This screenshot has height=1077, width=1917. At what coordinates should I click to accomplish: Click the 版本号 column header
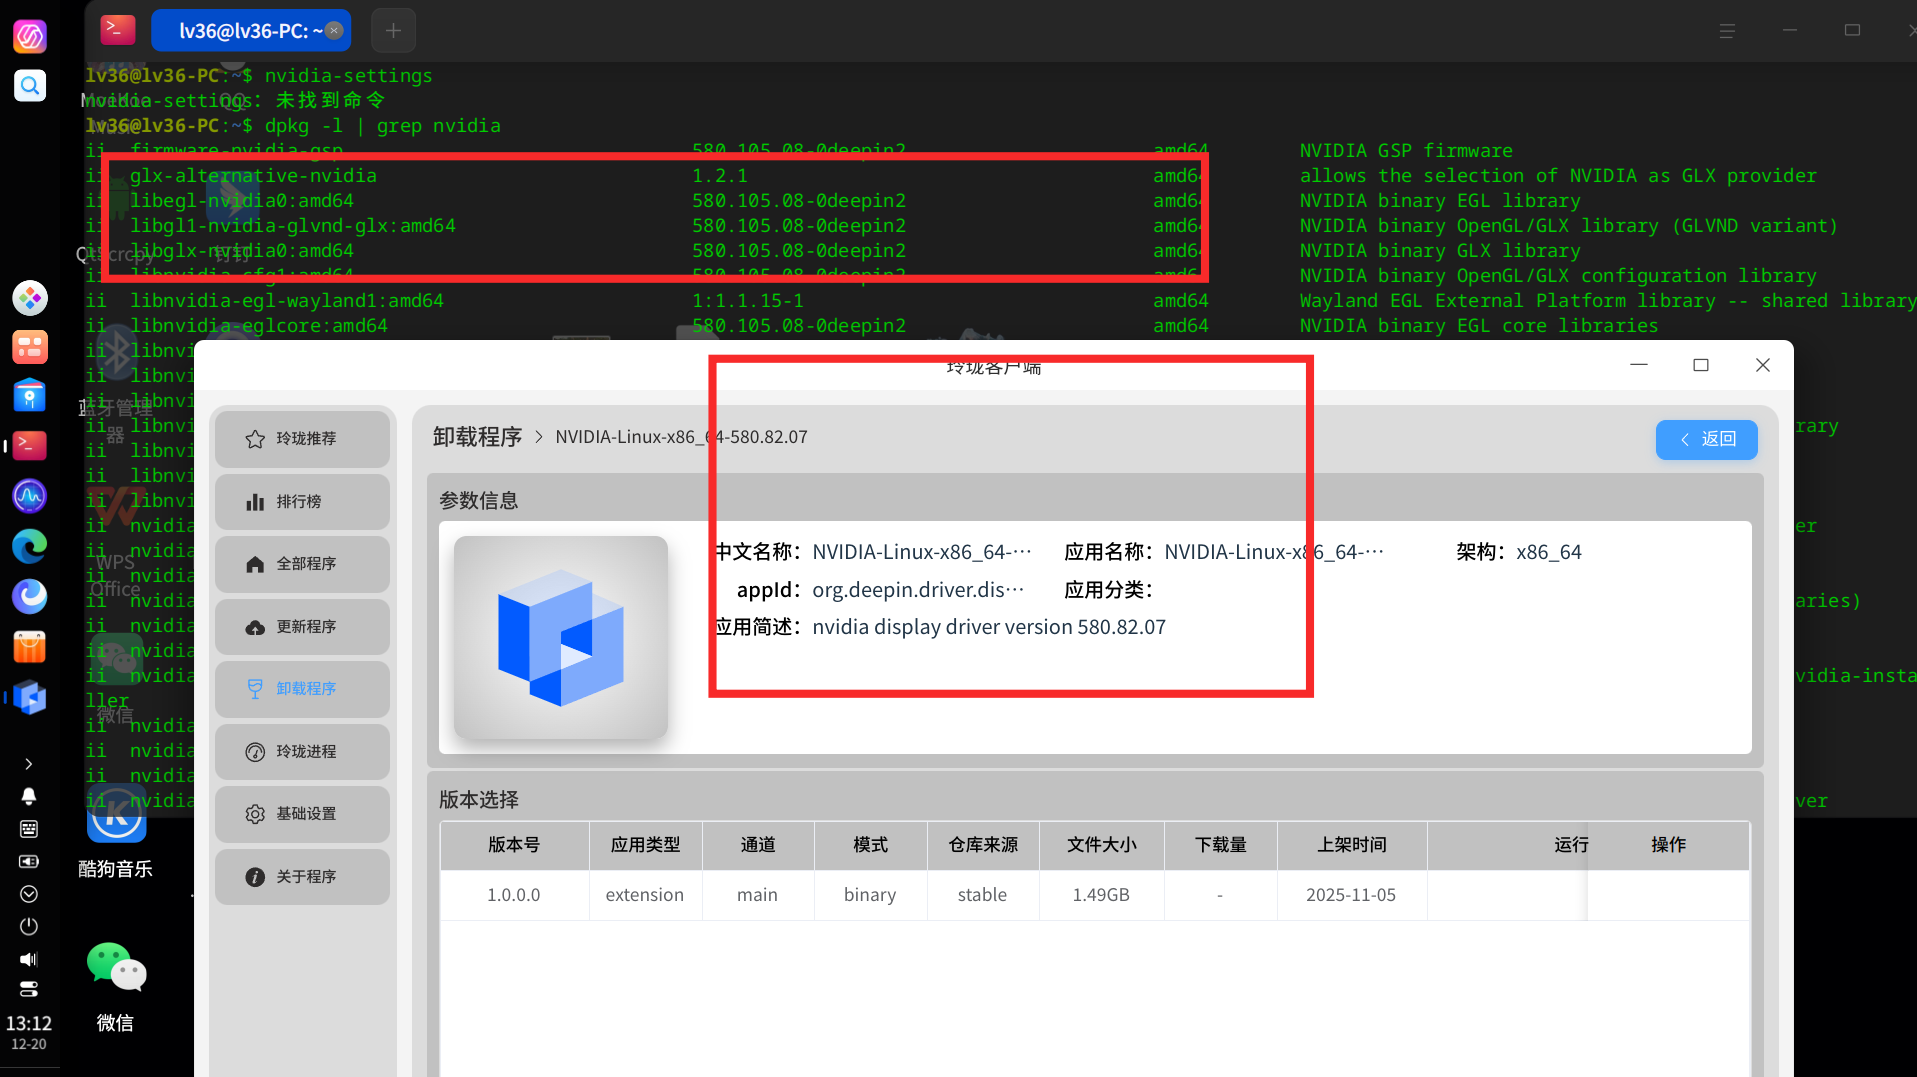click(x=514, y=845)
